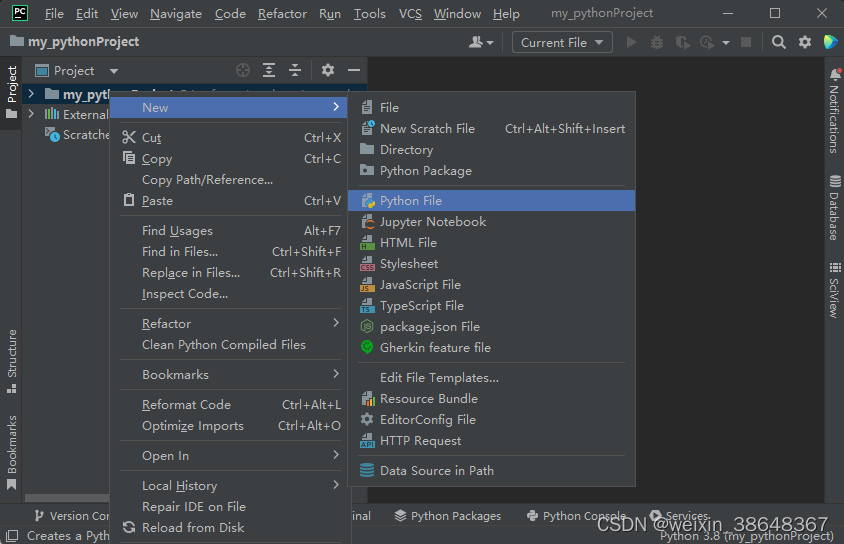Open the Tools menu
Image resolution: width=844 pixels, height=544 pixels.
(x=369, y=13)
